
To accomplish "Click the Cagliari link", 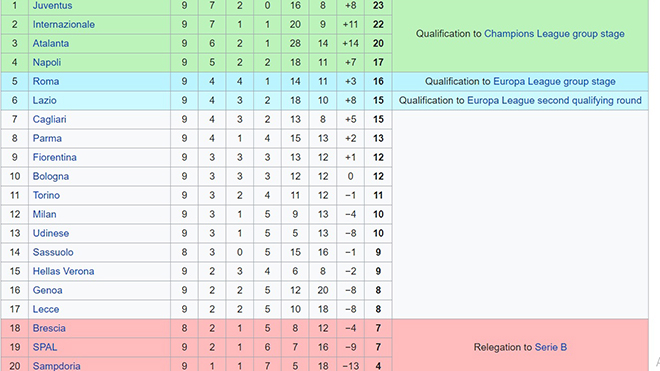I will point(49,119).
